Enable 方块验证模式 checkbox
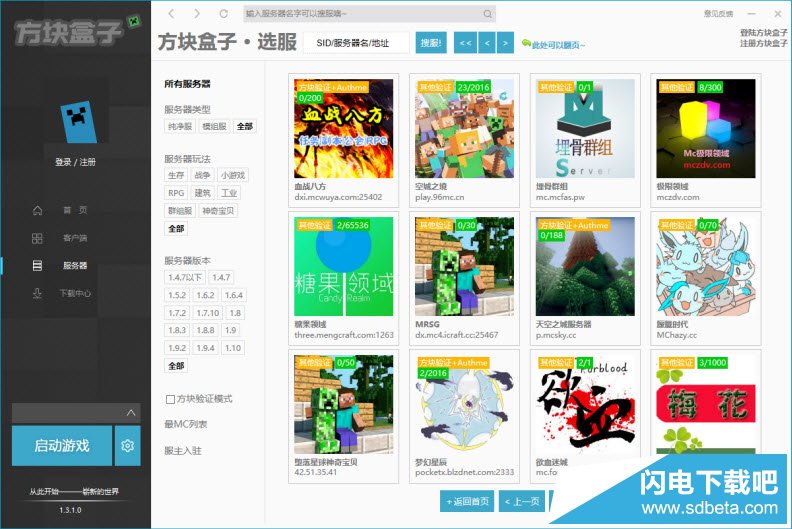This screenshot has height=529, width=792. pyautogui.click(x=170, y=399)
